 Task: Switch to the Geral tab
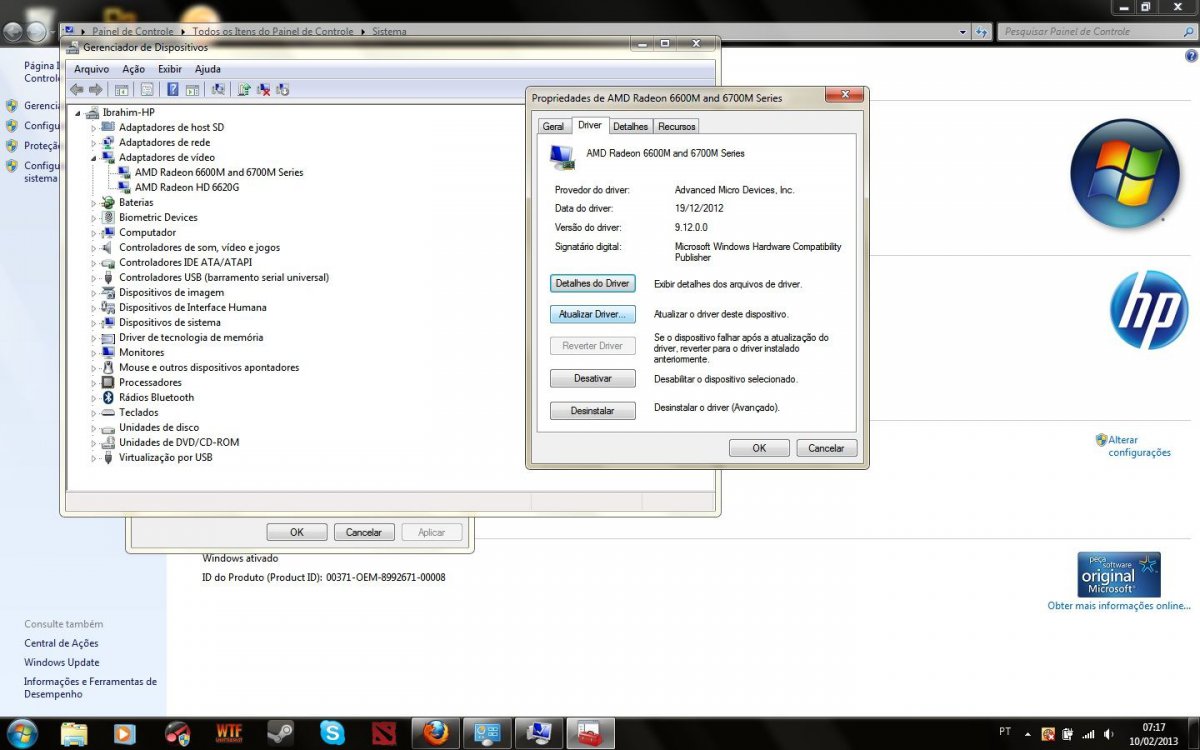pyautogui.click(x=553, y=127)
